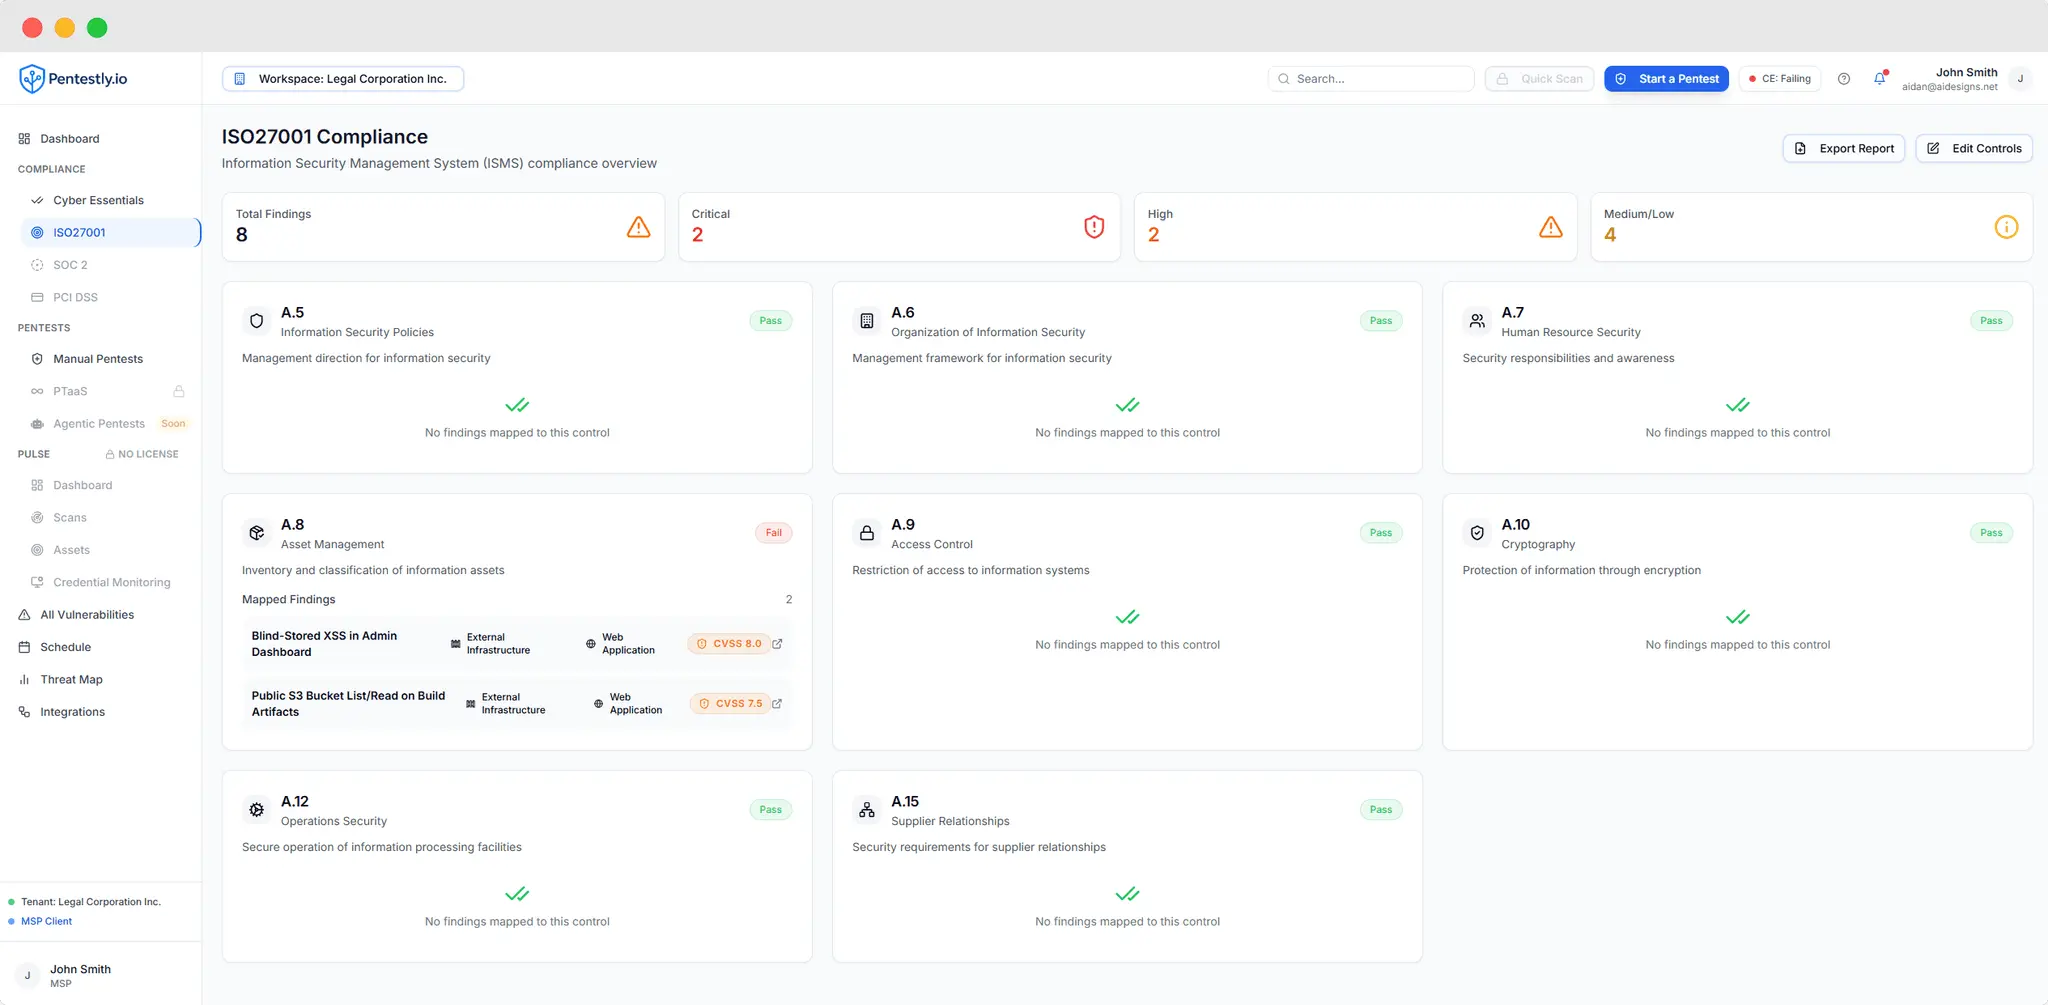
Task: Click the John Smith avatar in the top bar
Action: click(2020, 79)
